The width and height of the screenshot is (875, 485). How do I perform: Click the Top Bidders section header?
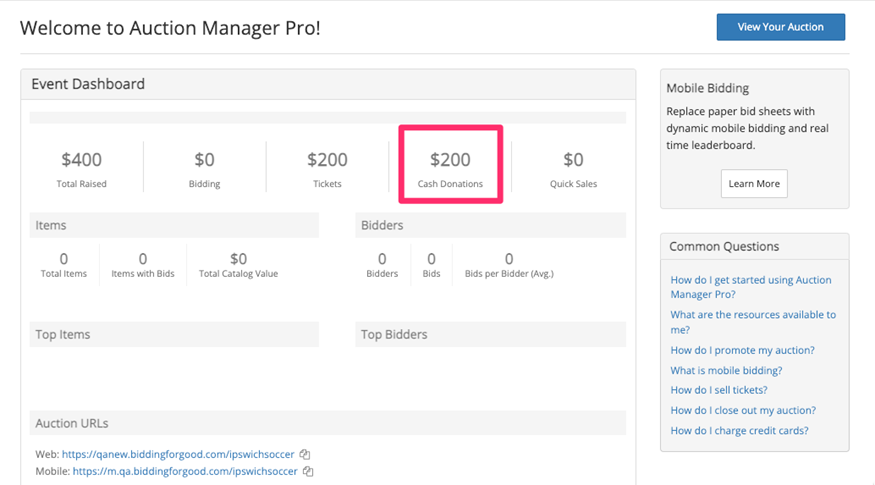pyautogui.click(x=491, y=334)
